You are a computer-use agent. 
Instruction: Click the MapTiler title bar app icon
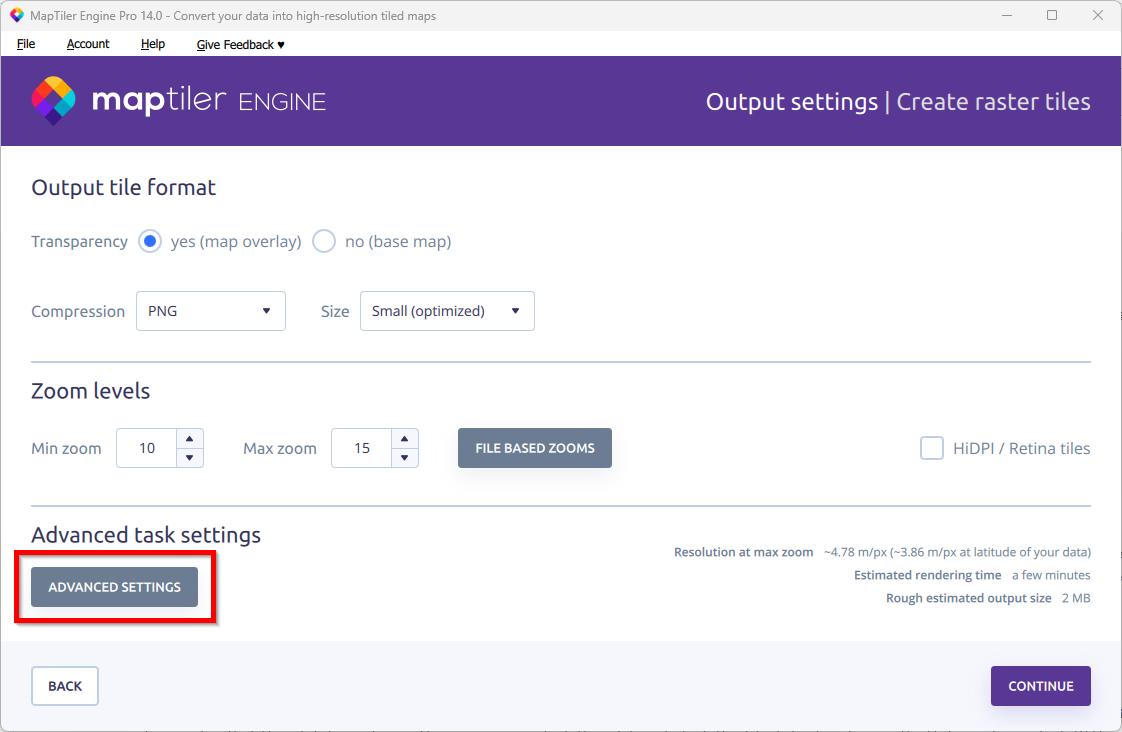[16, 16]
